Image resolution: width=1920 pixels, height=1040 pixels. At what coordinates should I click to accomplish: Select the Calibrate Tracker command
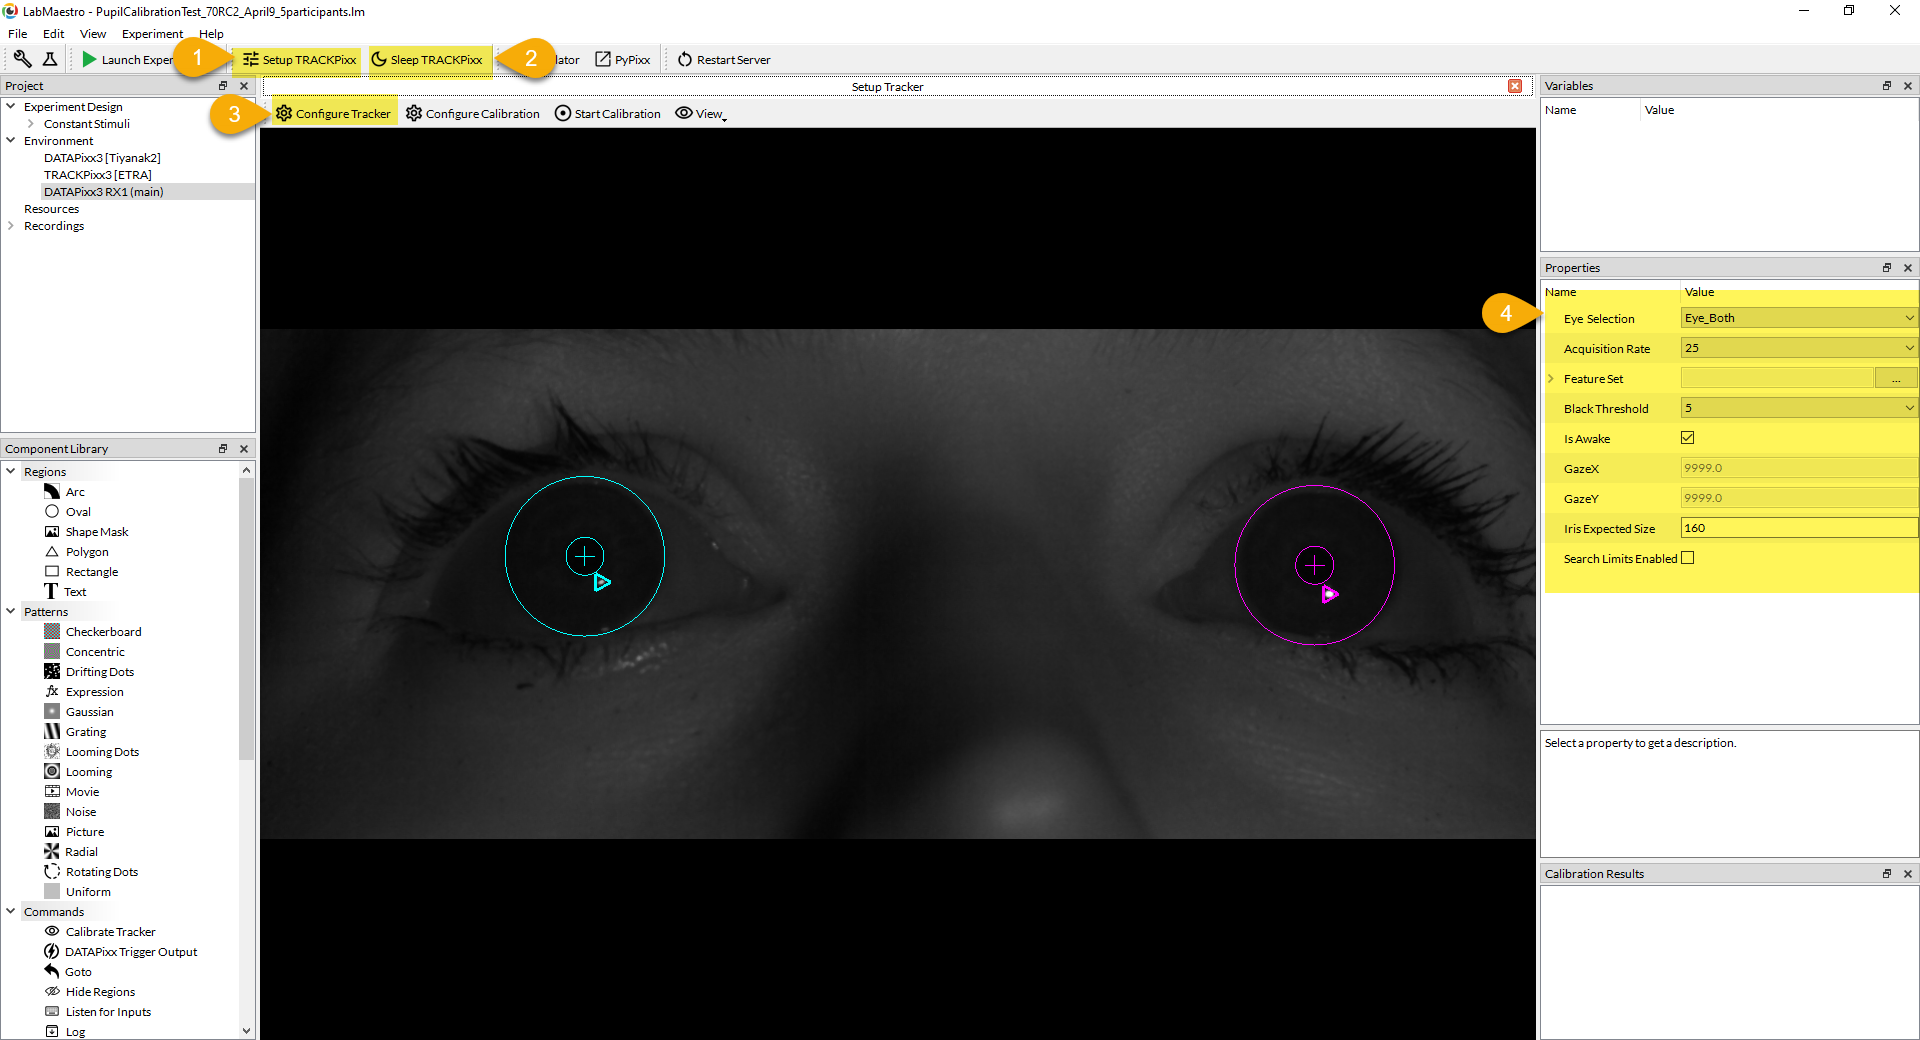(x=110, y=932)
